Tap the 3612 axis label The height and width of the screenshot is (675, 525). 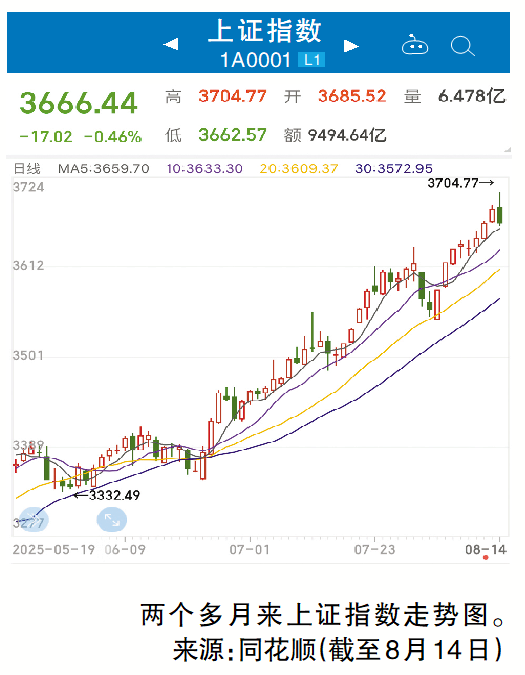pos(28,266)
